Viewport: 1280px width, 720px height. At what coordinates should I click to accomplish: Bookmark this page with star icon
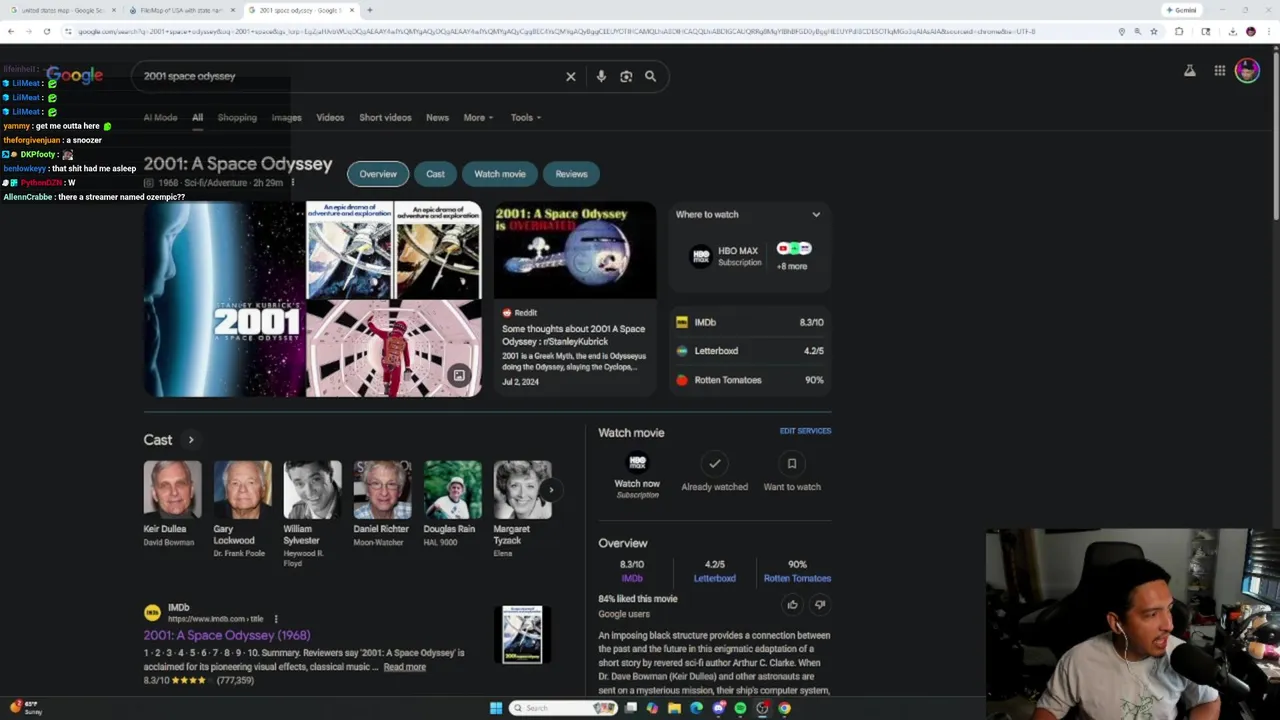pyautogui.click(x=1154, y=31)
